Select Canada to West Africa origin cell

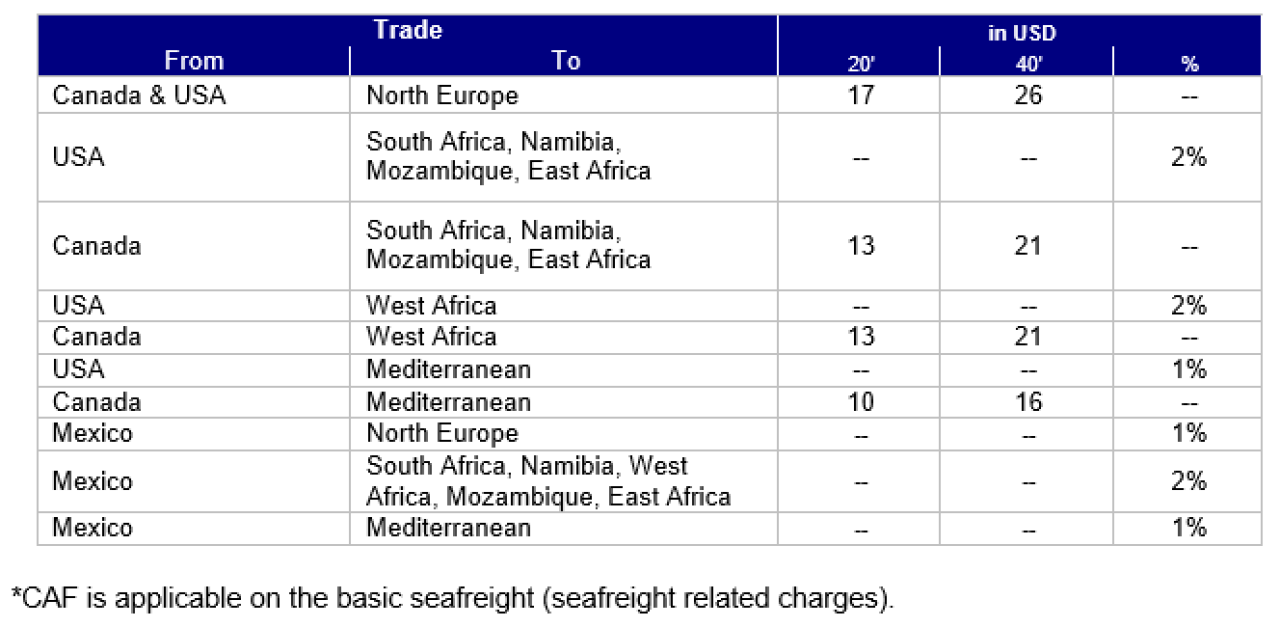[194, 336]
